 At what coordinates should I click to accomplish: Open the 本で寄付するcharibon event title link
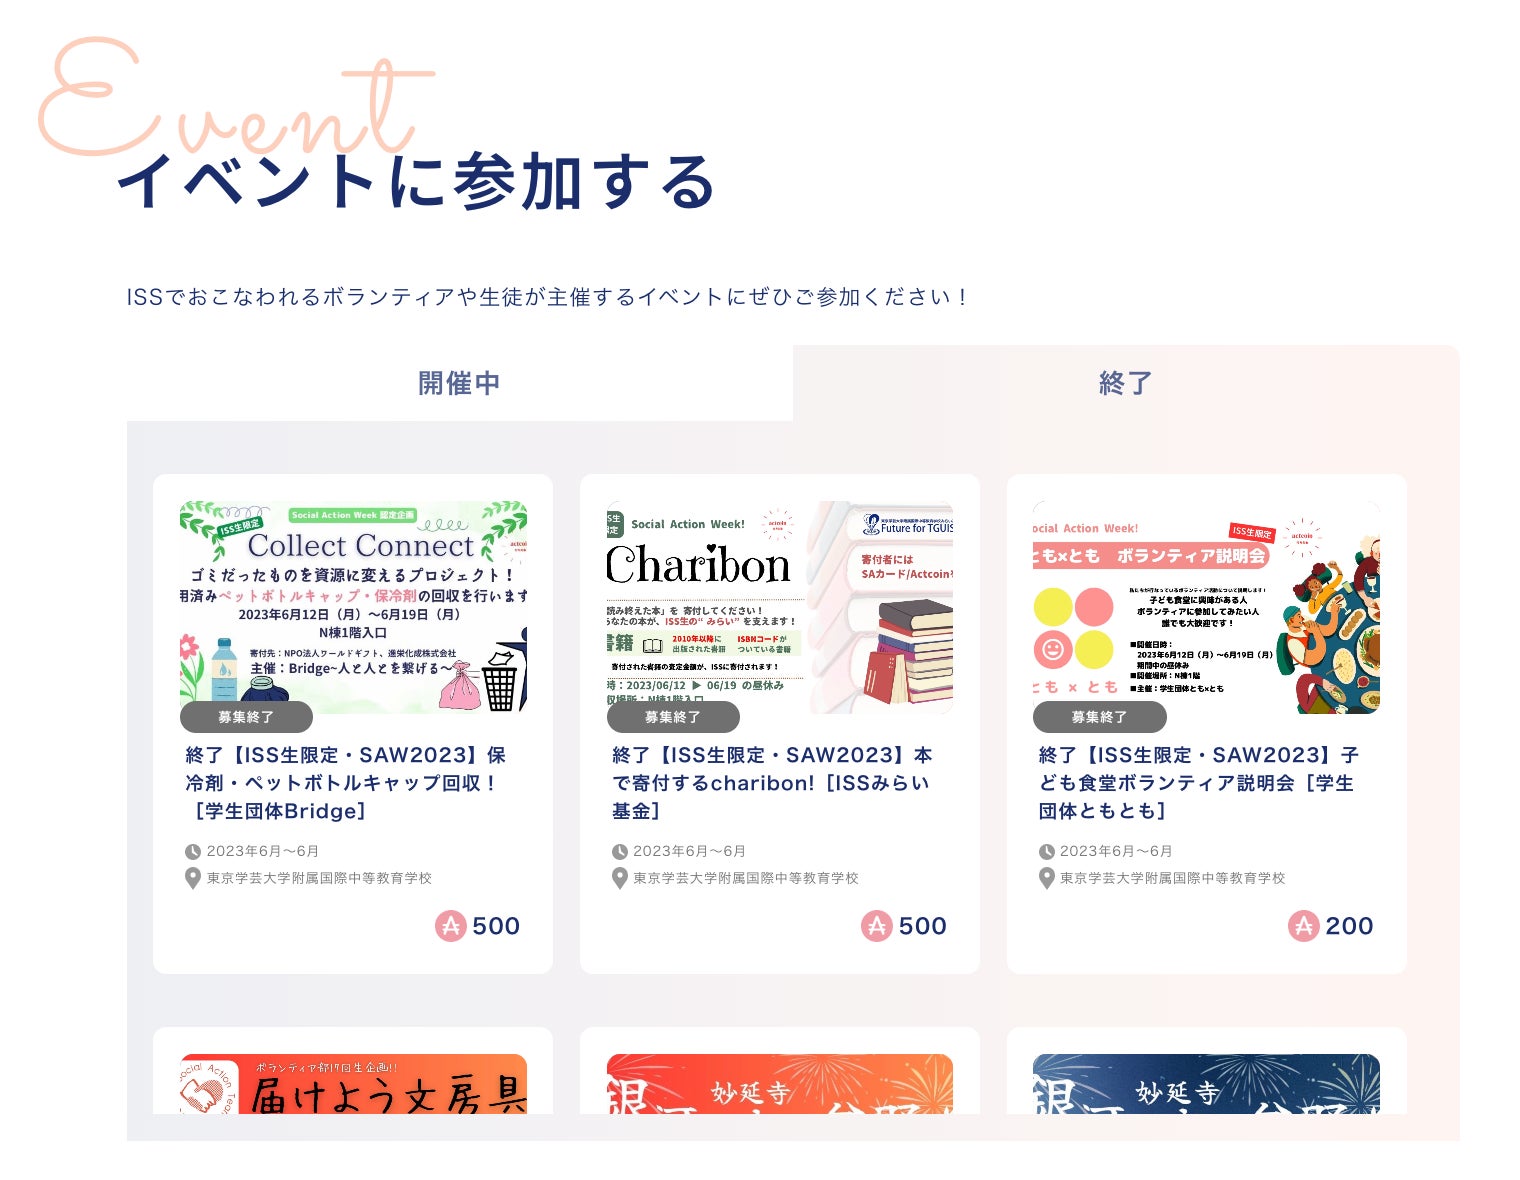point(772,783)
